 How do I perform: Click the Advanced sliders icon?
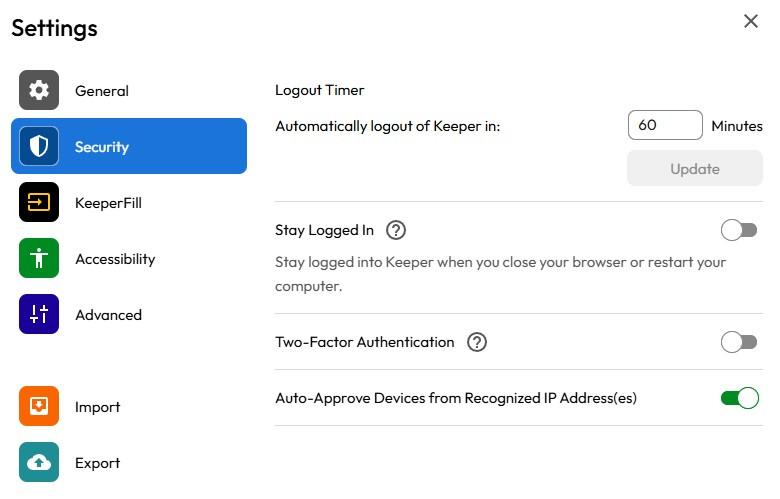39,314
